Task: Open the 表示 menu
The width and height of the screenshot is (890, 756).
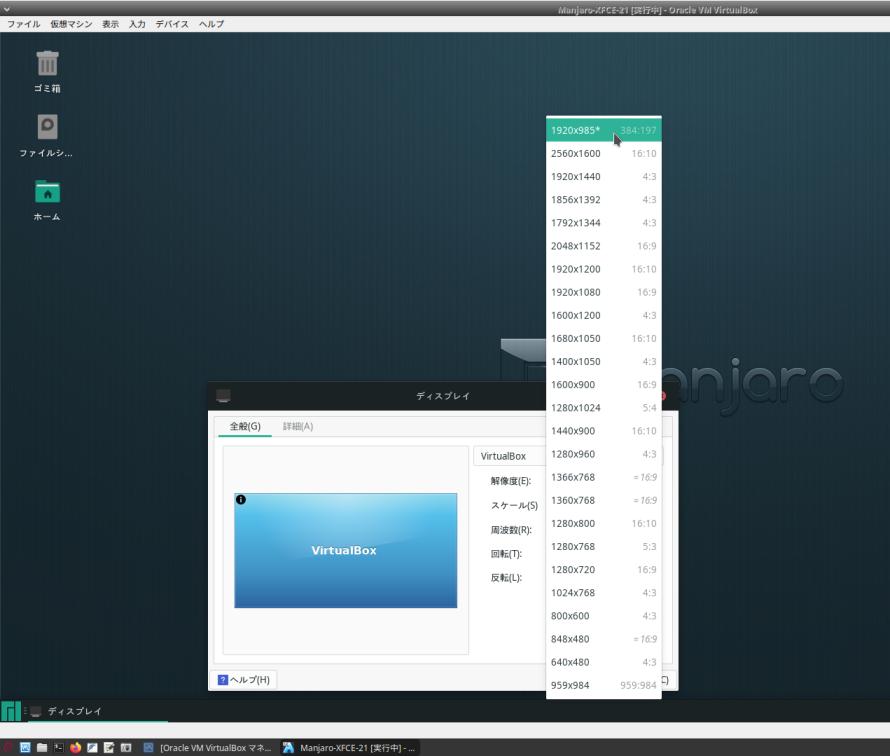Action: point(110,24)
